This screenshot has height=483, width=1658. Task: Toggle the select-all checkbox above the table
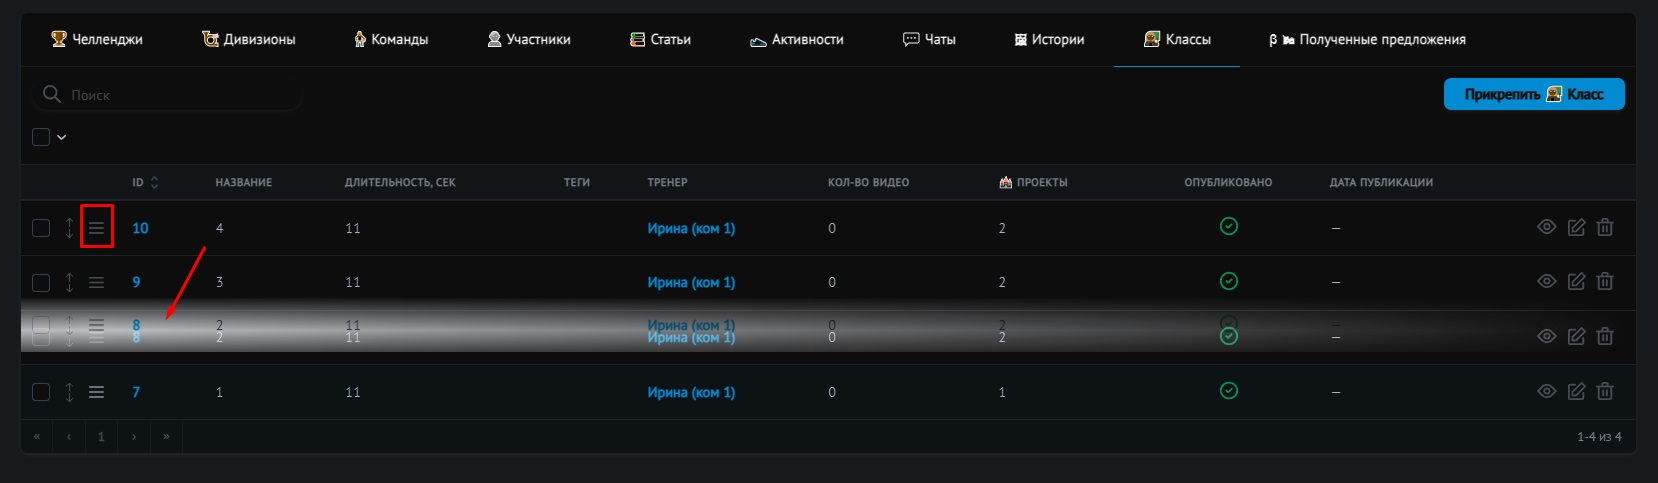(x=41, y=137)
